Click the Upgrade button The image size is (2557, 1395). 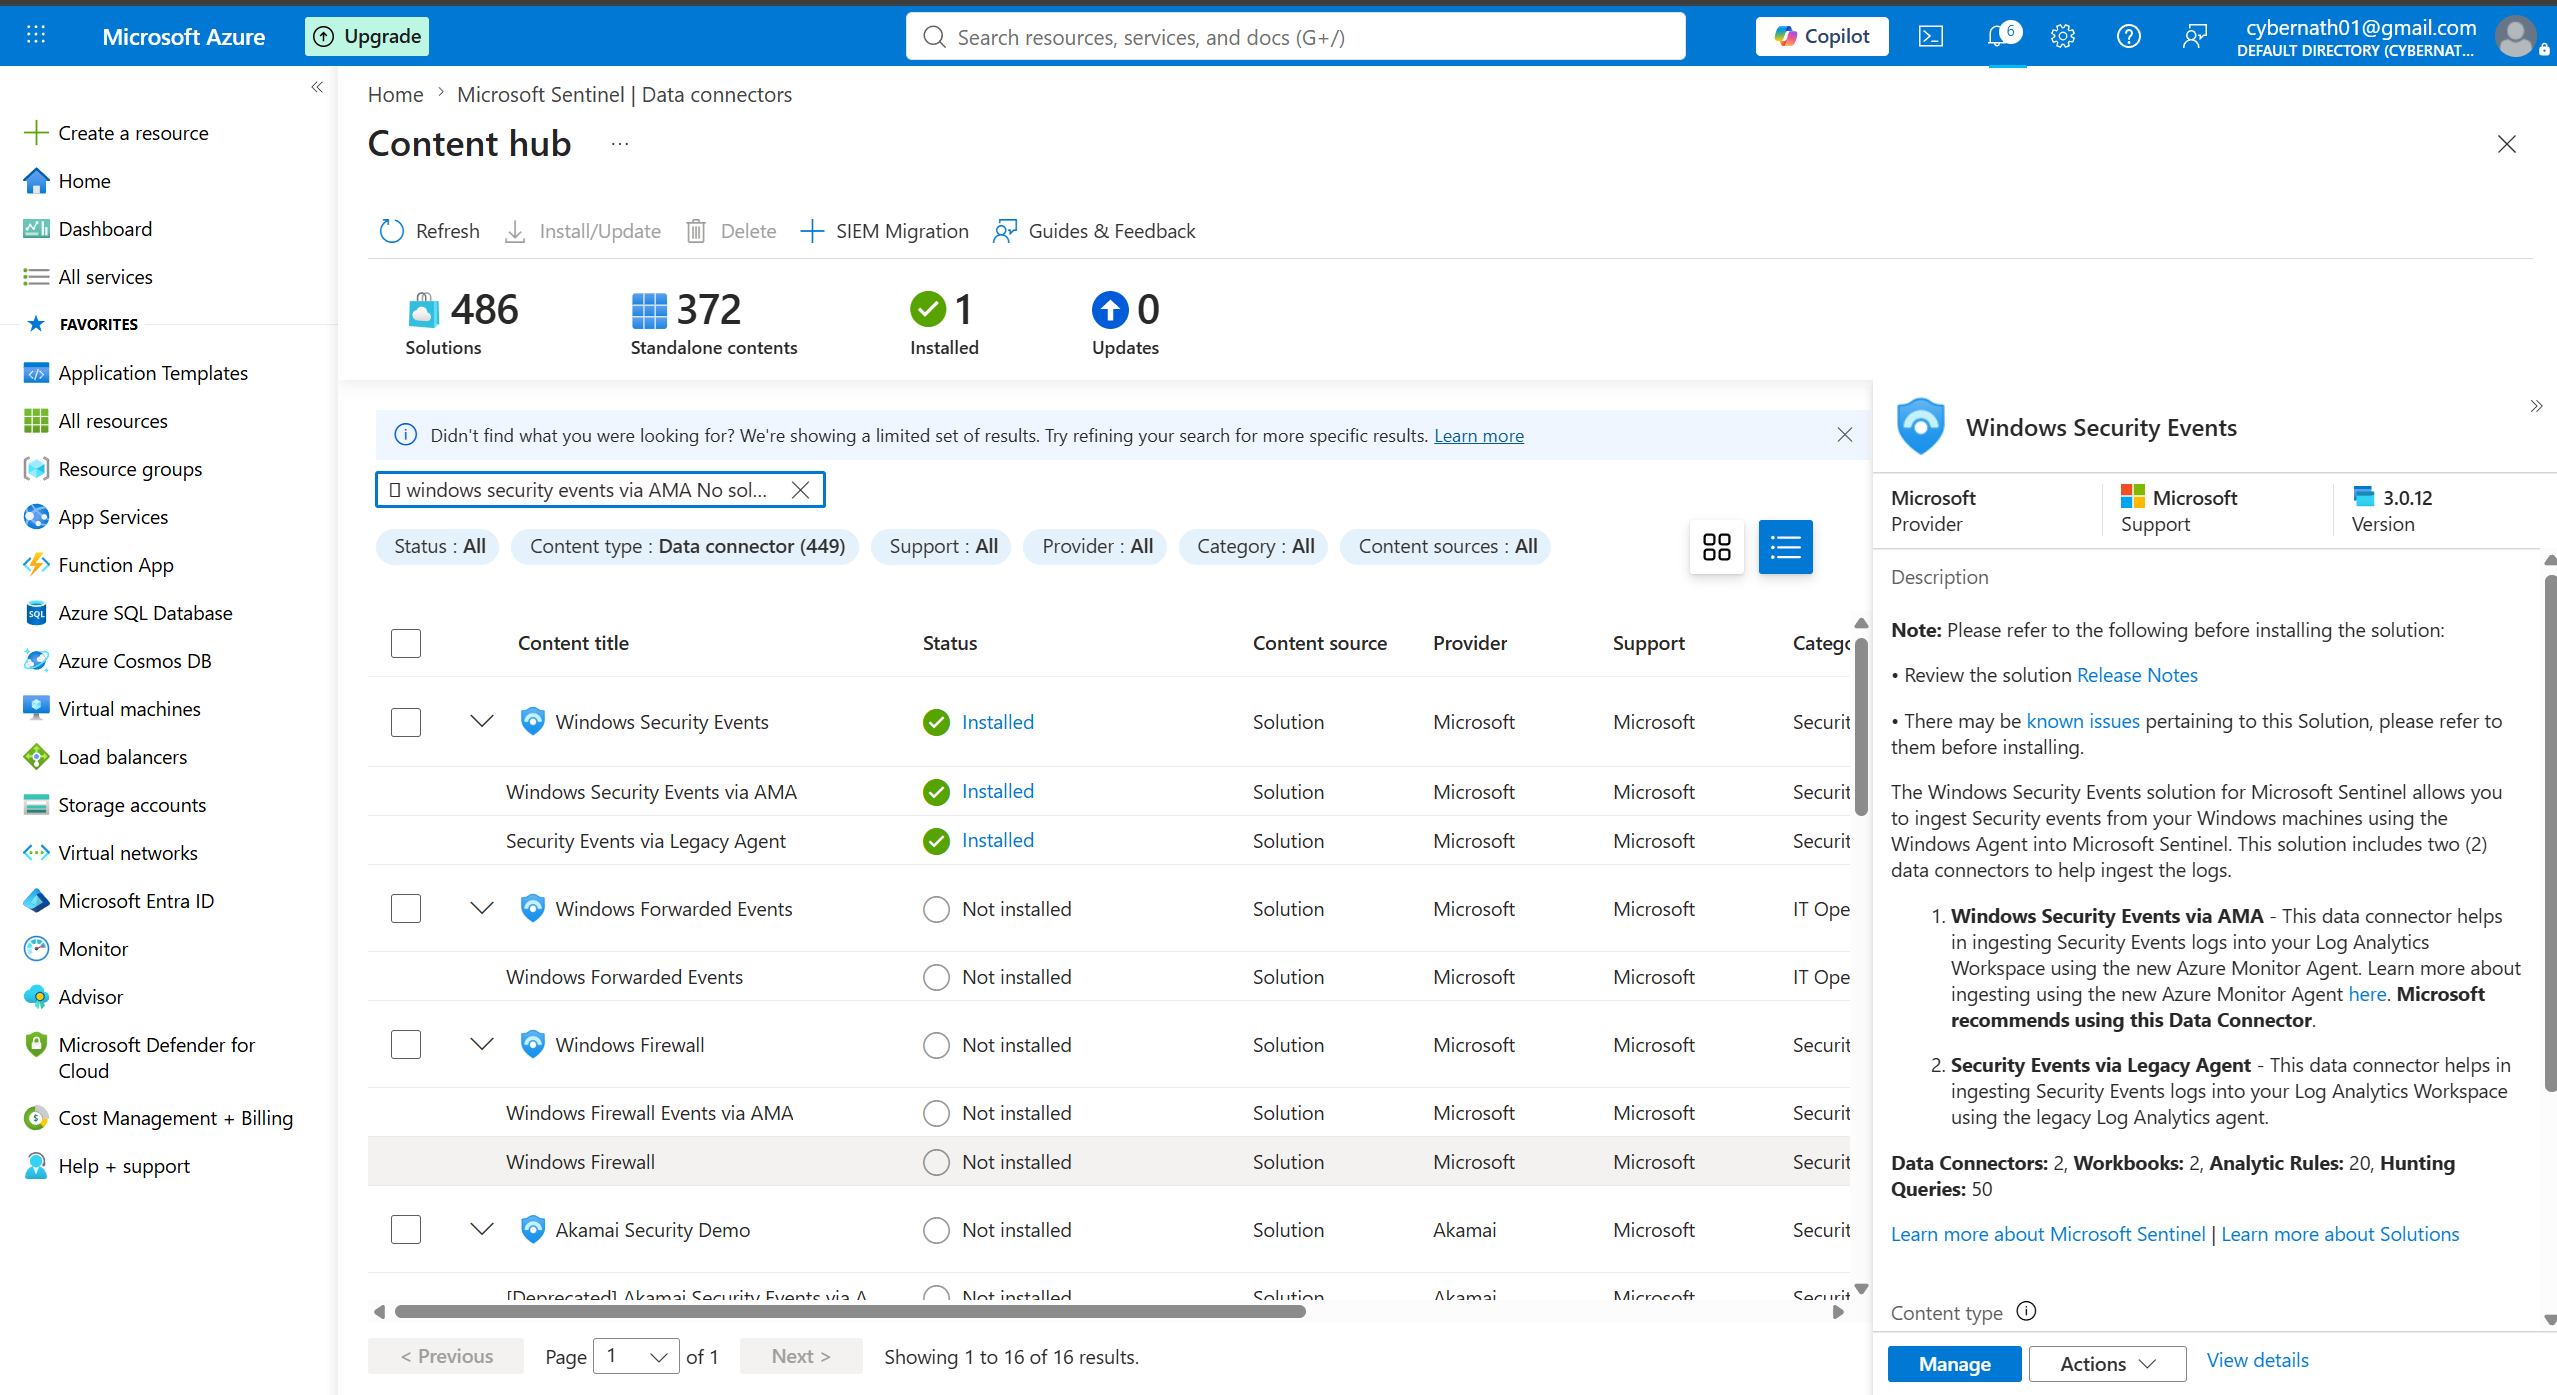point(367,37)
